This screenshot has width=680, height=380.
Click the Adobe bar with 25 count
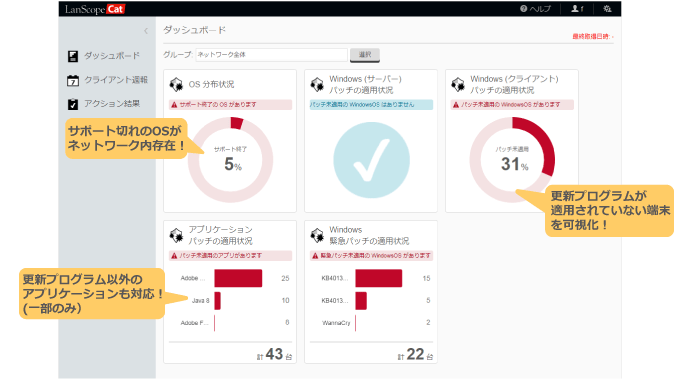pos(238,278)
